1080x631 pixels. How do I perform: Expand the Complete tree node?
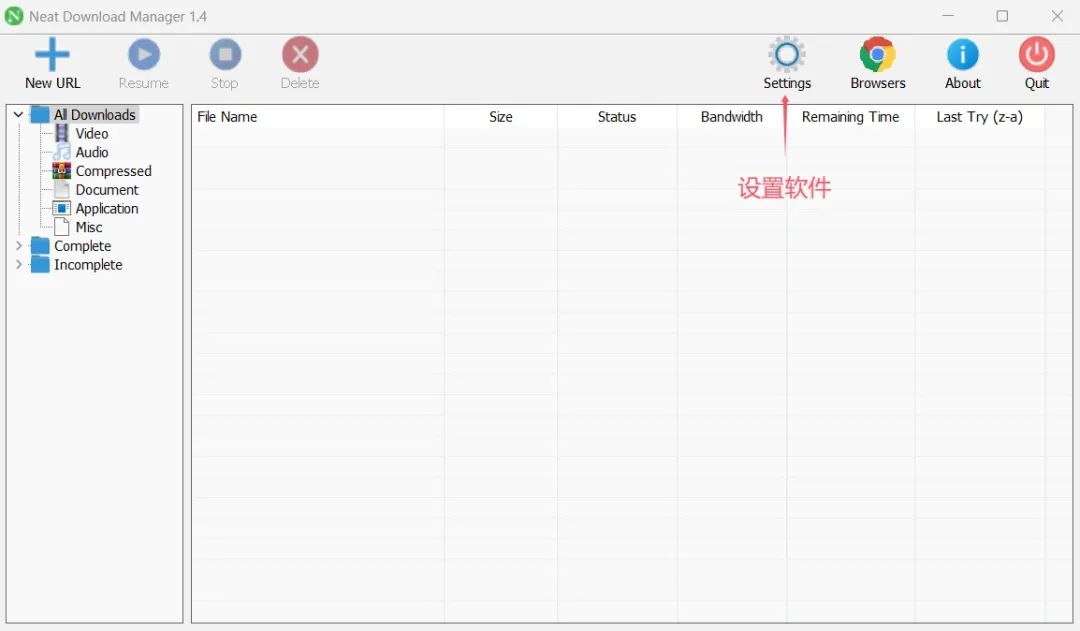coord(19,245)
